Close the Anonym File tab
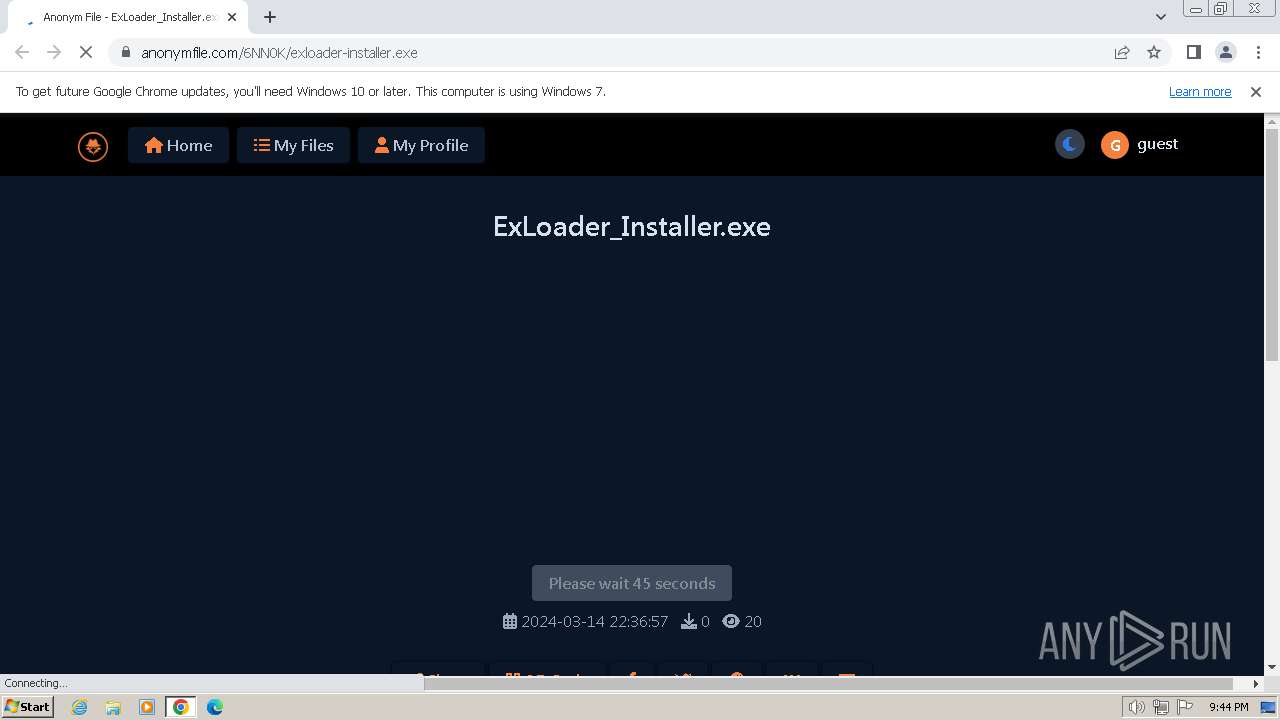The image size is (1280, 720). (x=232, y=17)
